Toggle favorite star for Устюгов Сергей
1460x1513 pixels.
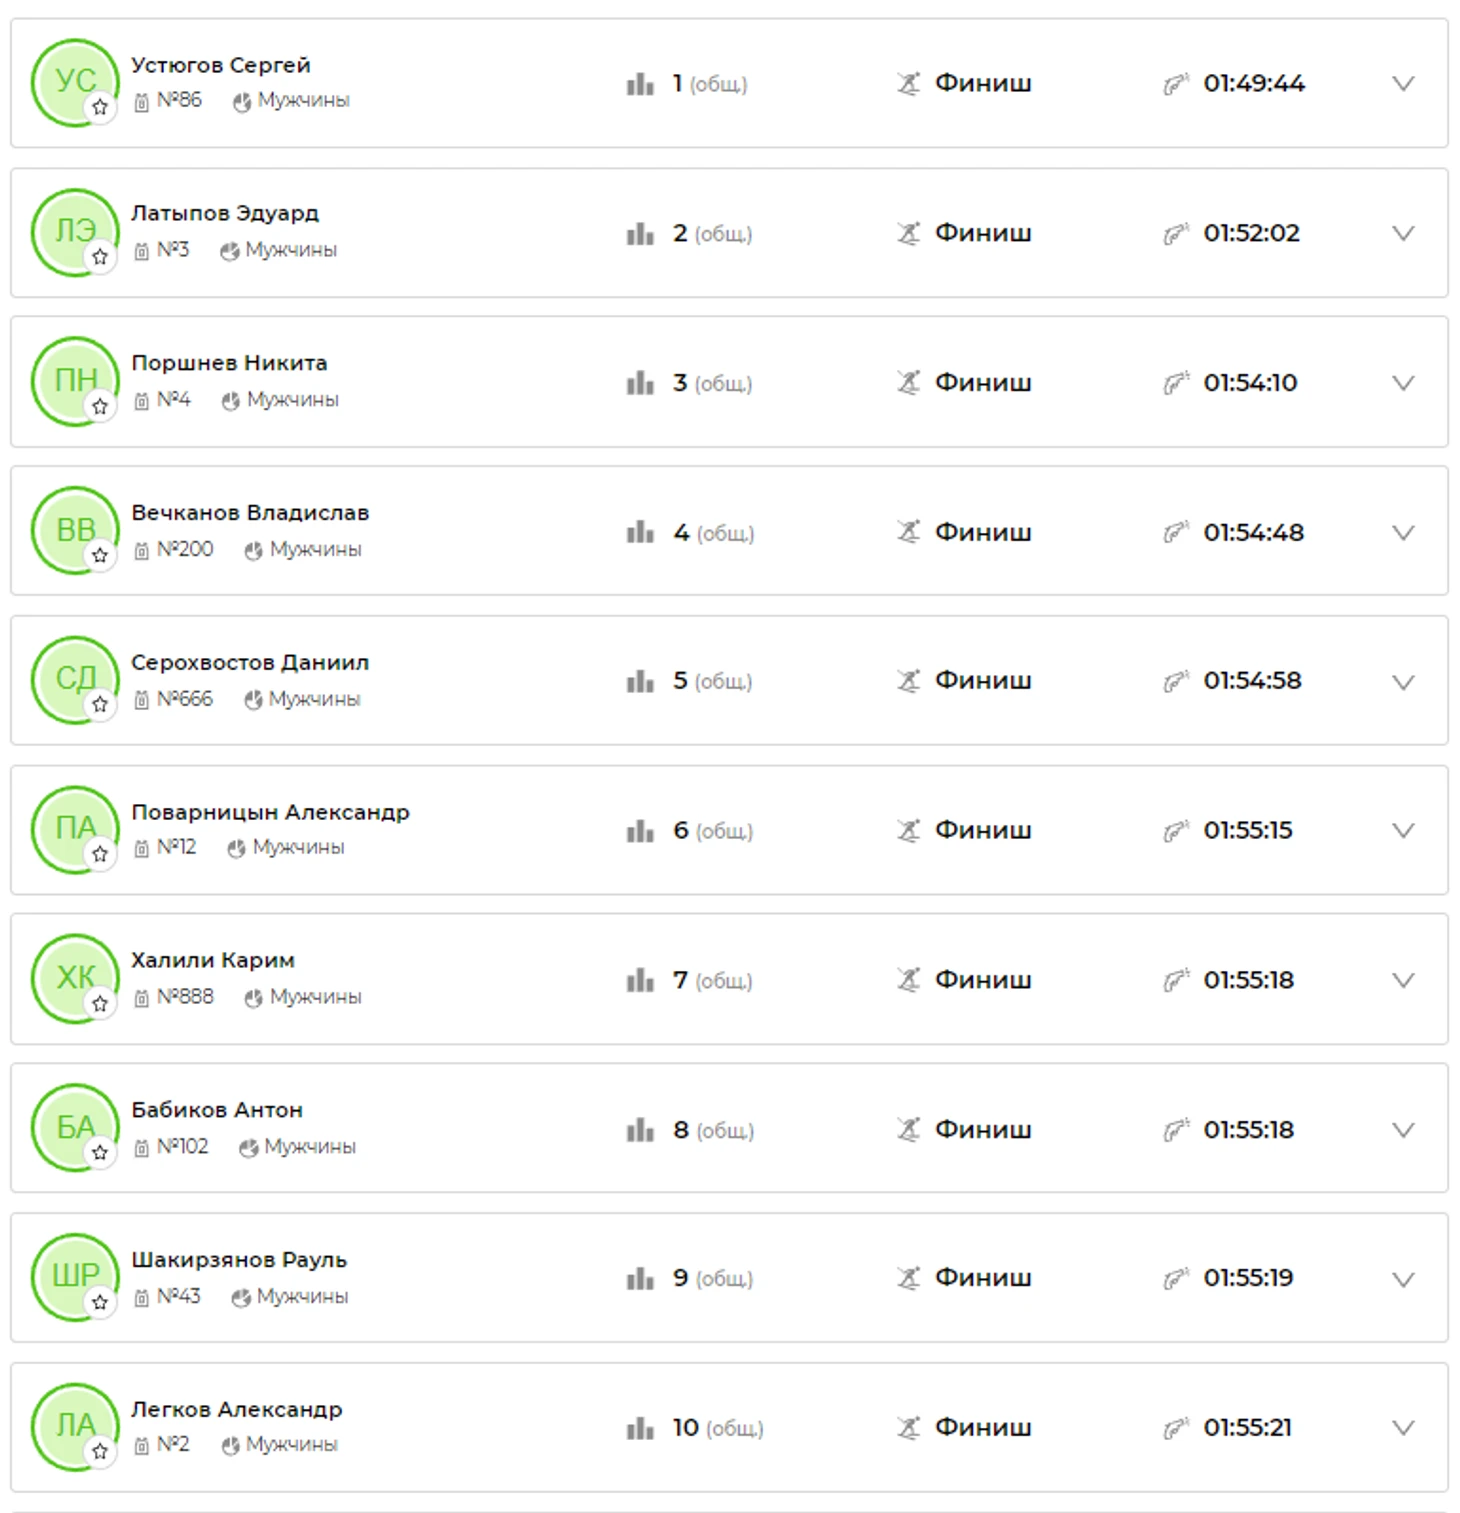pyautogui.click(x=100, y=107)
